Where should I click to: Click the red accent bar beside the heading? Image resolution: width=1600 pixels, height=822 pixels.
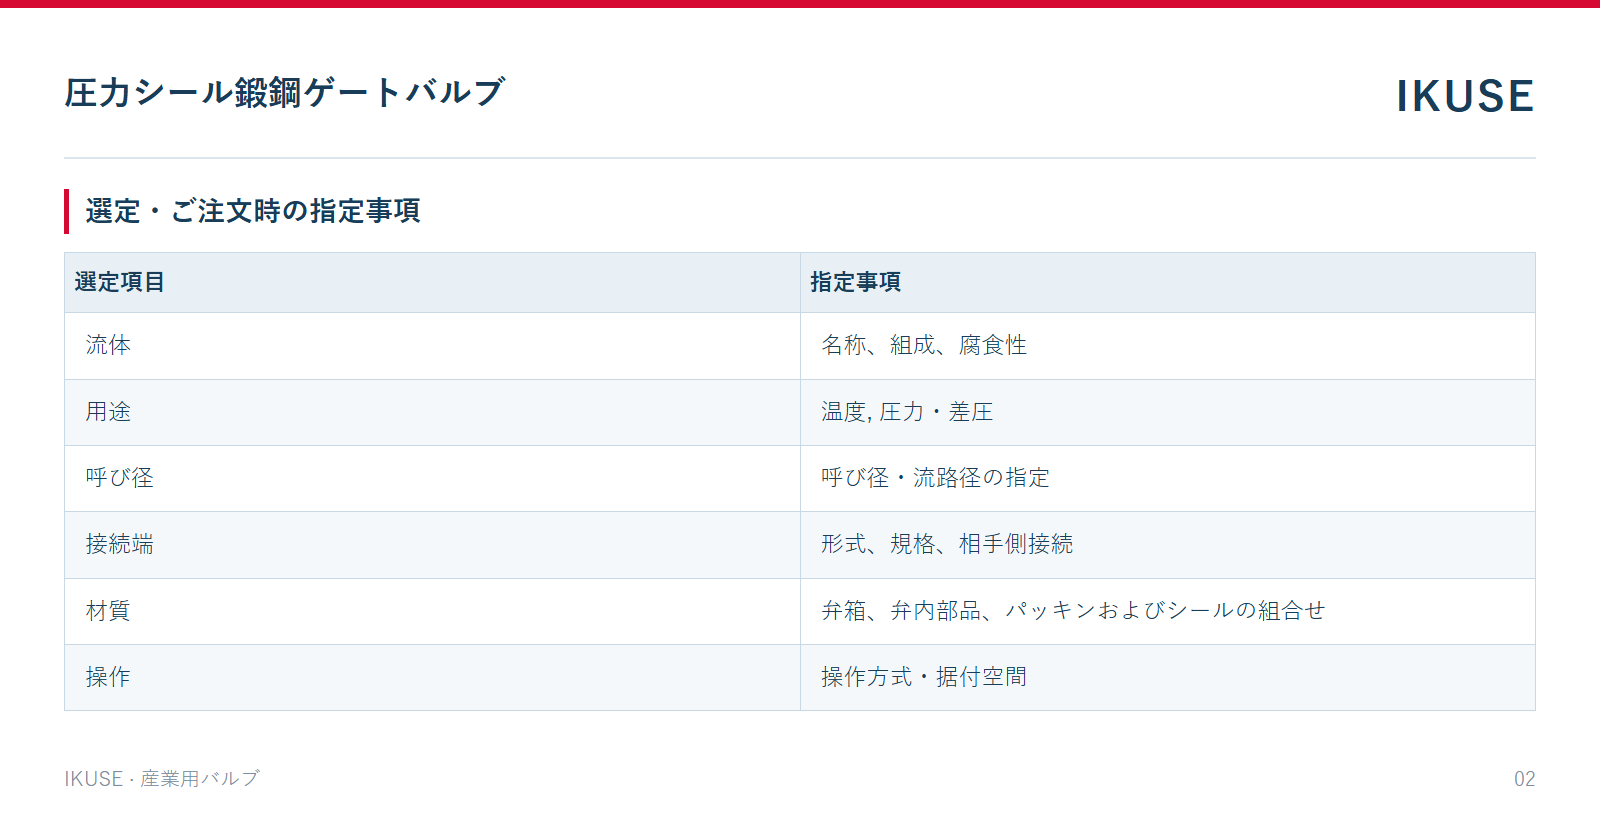click(x=67, y=211)
